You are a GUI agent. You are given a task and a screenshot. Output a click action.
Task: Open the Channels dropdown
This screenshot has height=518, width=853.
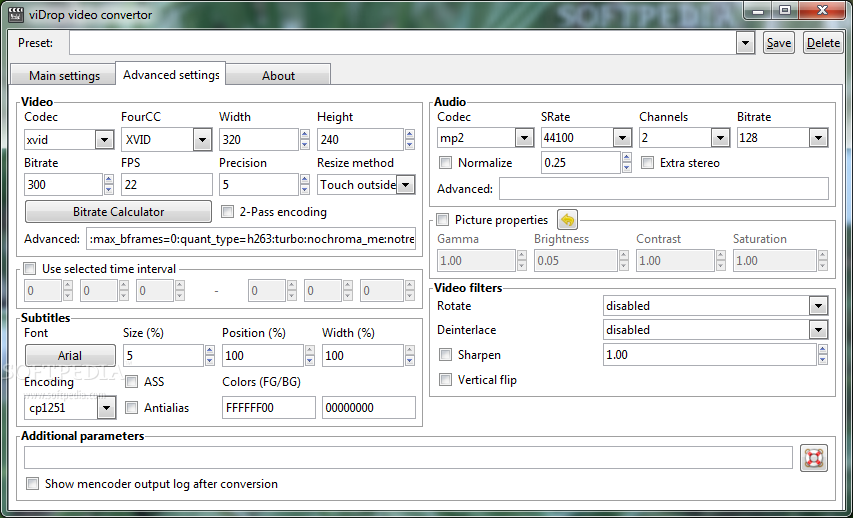click(x=720, y=138)
